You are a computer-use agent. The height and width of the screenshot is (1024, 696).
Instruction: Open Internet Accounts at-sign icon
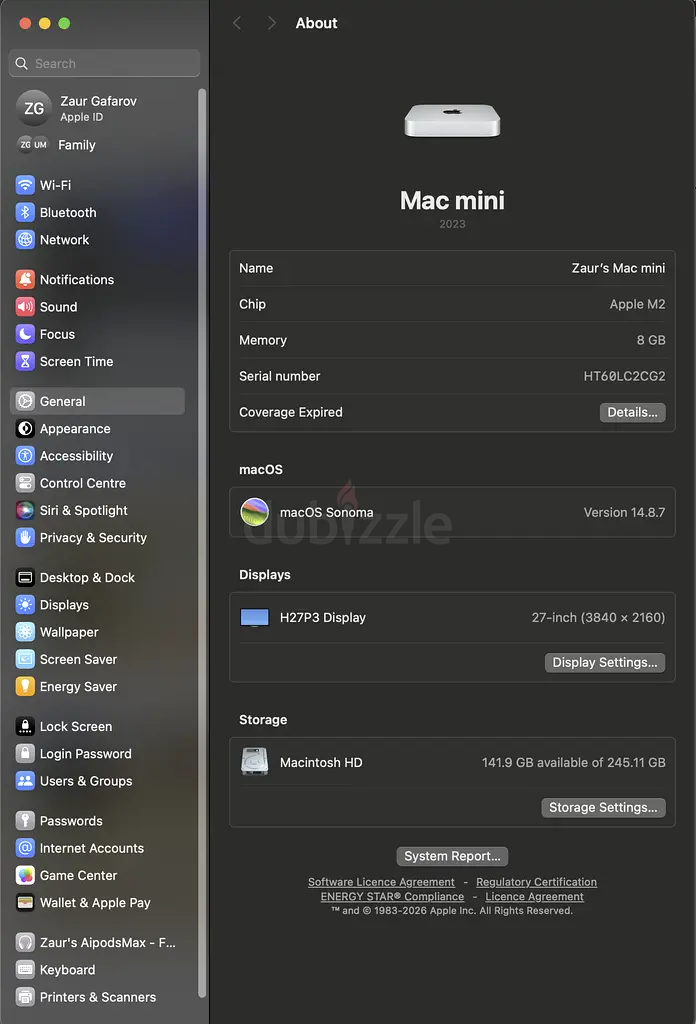click(x=25, y=848)
